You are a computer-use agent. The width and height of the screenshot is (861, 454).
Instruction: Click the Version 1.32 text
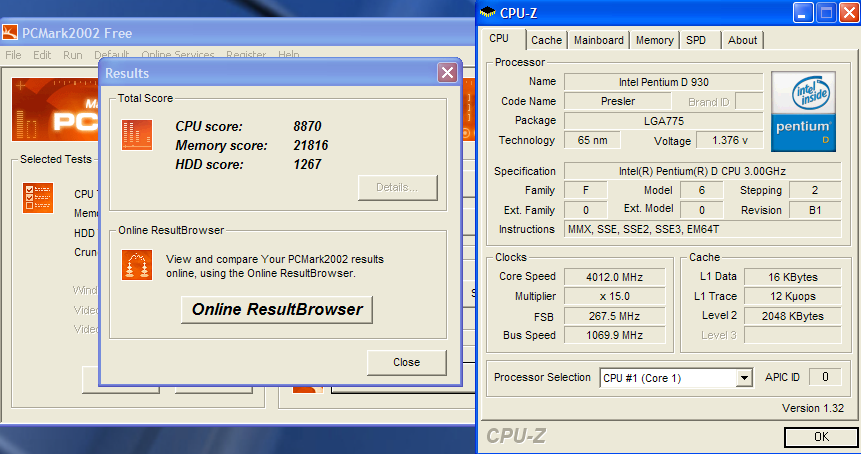[x=813, y=408]
